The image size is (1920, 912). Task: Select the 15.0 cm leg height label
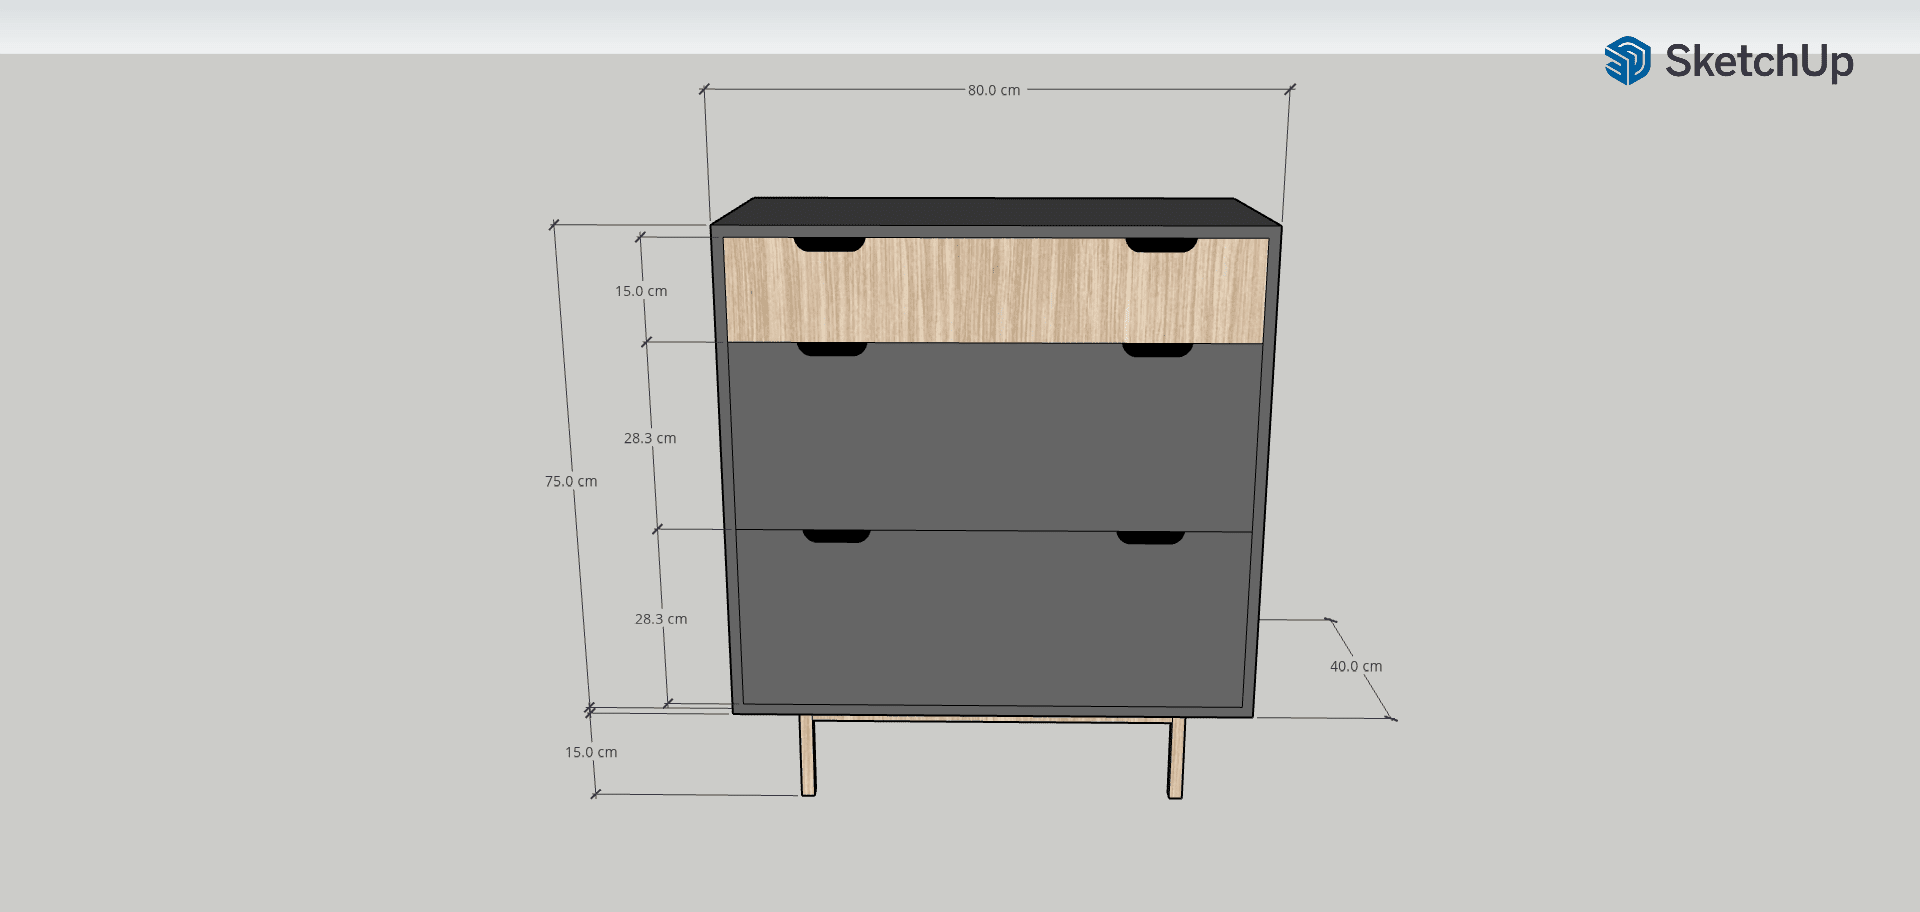tap(591, 752)
